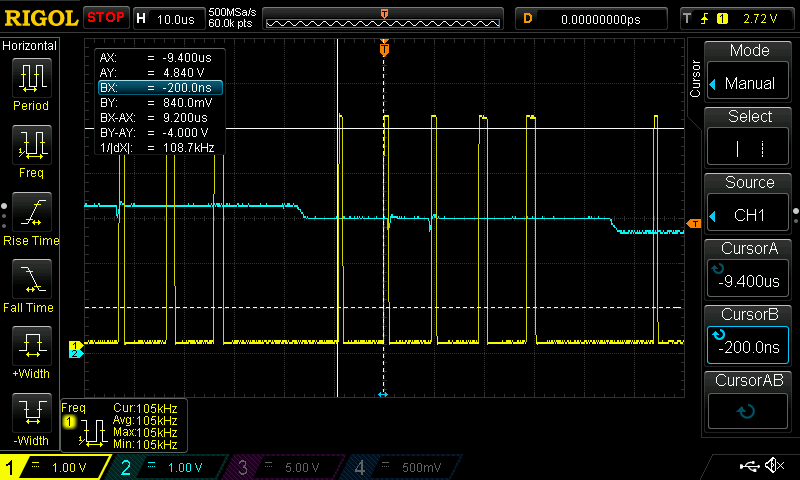
Task: Select the Period measurement icon
Action: click(32, 78)
